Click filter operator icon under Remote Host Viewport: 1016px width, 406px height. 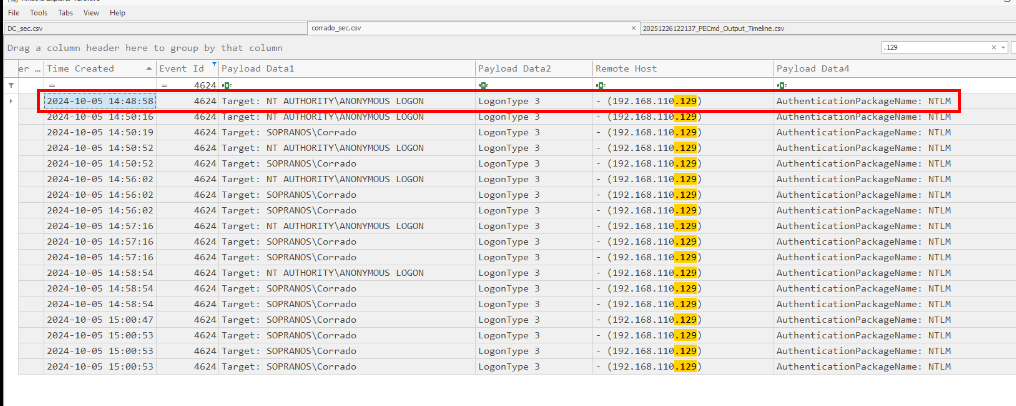click(599, 86)
